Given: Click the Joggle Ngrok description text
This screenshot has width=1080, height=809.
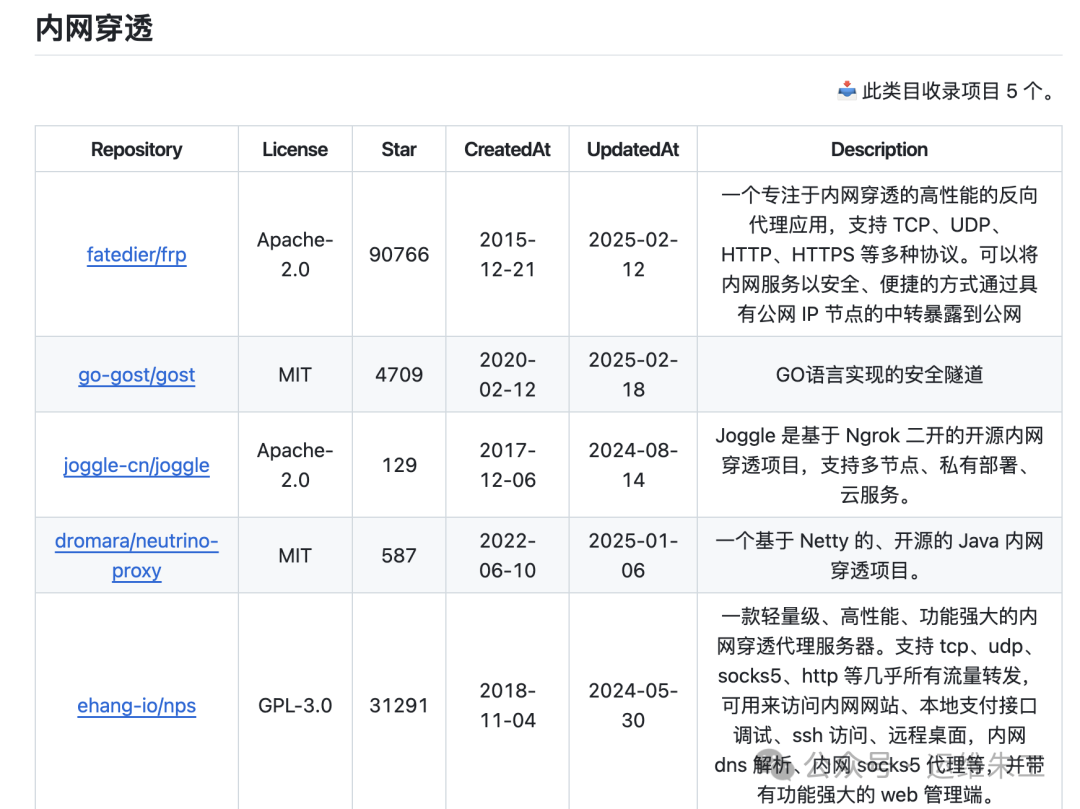Looking at the screenshot, I should pos(880,465).
